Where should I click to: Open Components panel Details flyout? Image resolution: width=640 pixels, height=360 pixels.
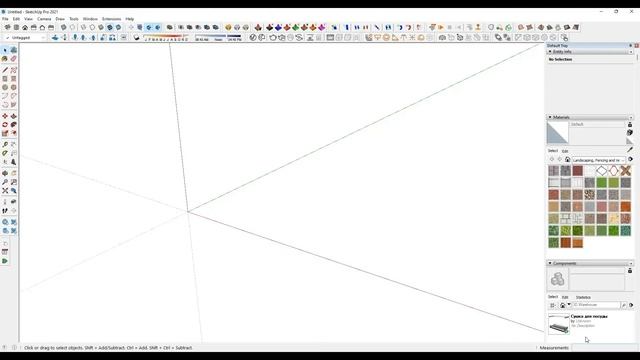tap(631, 305)
